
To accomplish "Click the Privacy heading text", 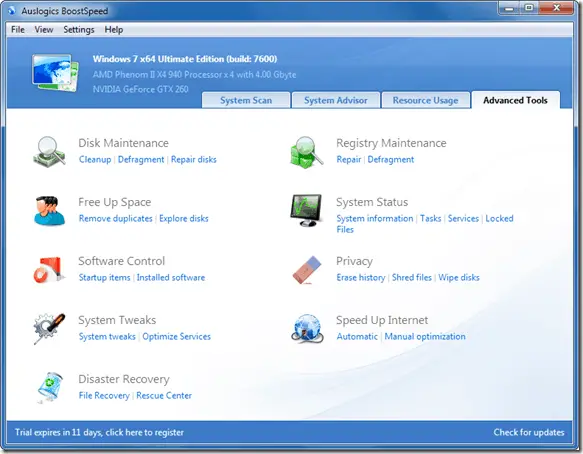I will (x=354, y=261).
